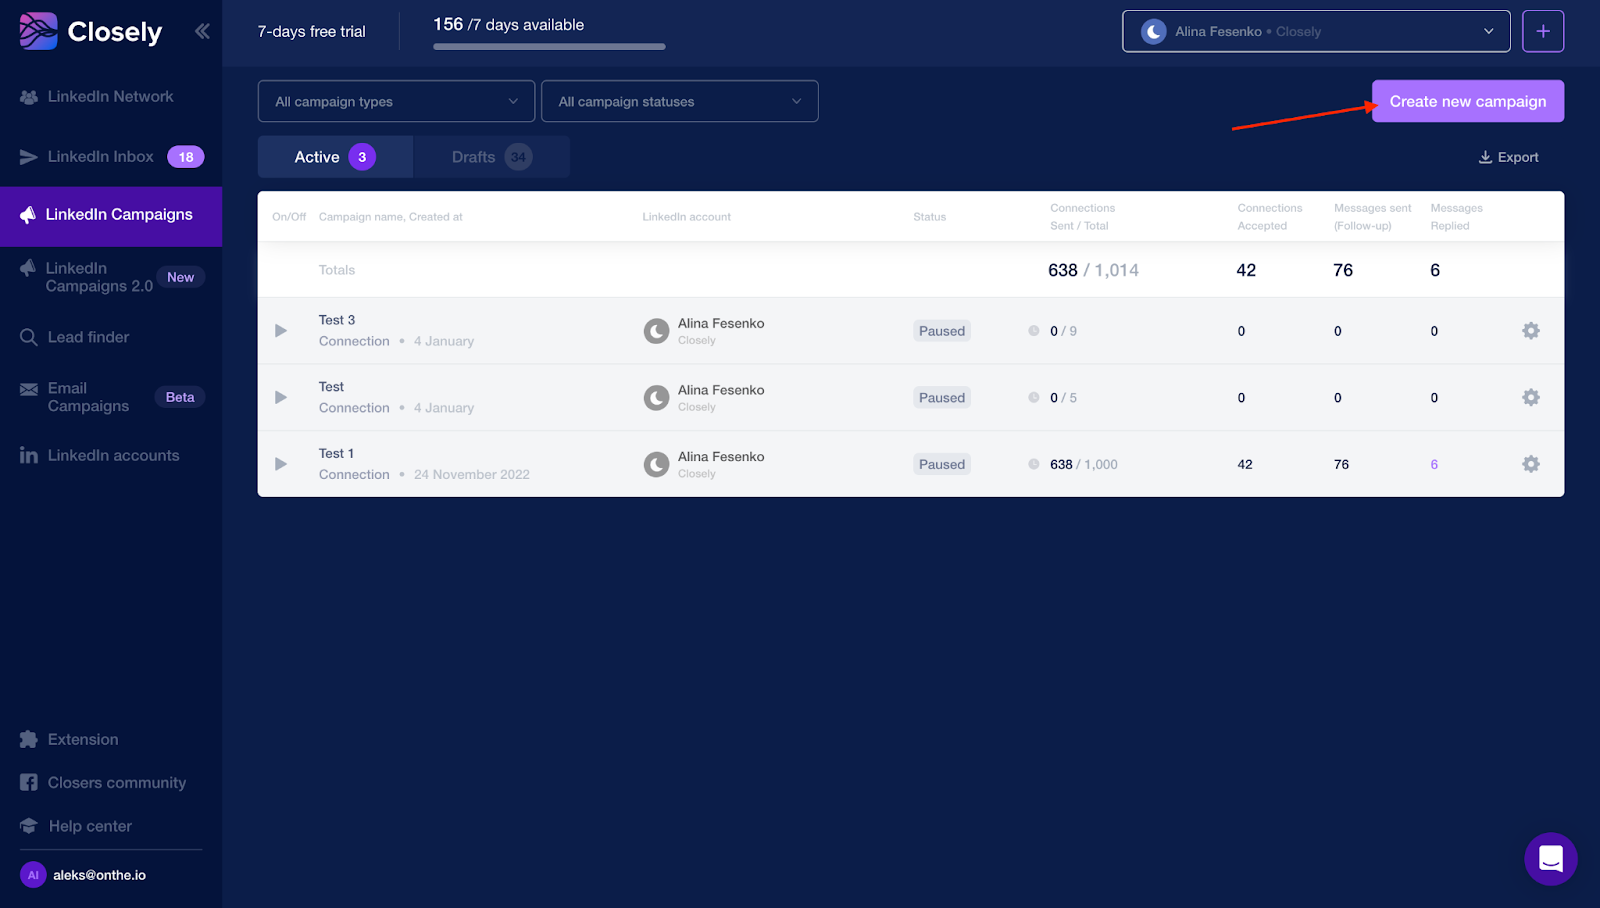This screenshot has width=1600, height=908.
Task: Click Alina Fesenko avatar in Test 1 row
Action: tap(656, 464)
